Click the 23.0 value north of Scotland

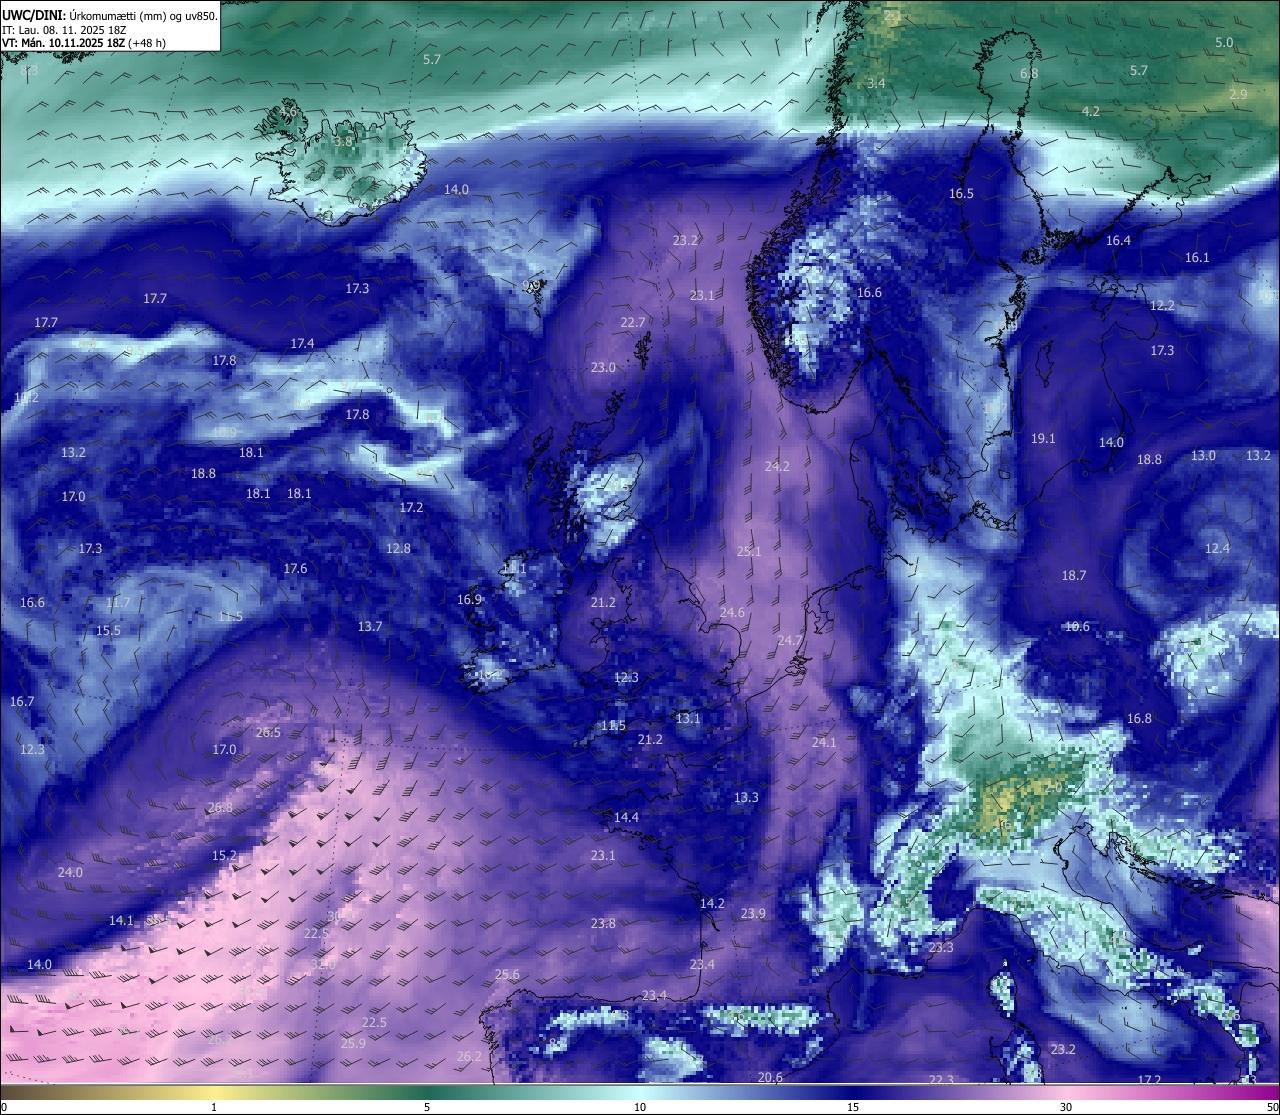(x=603, y=368)
